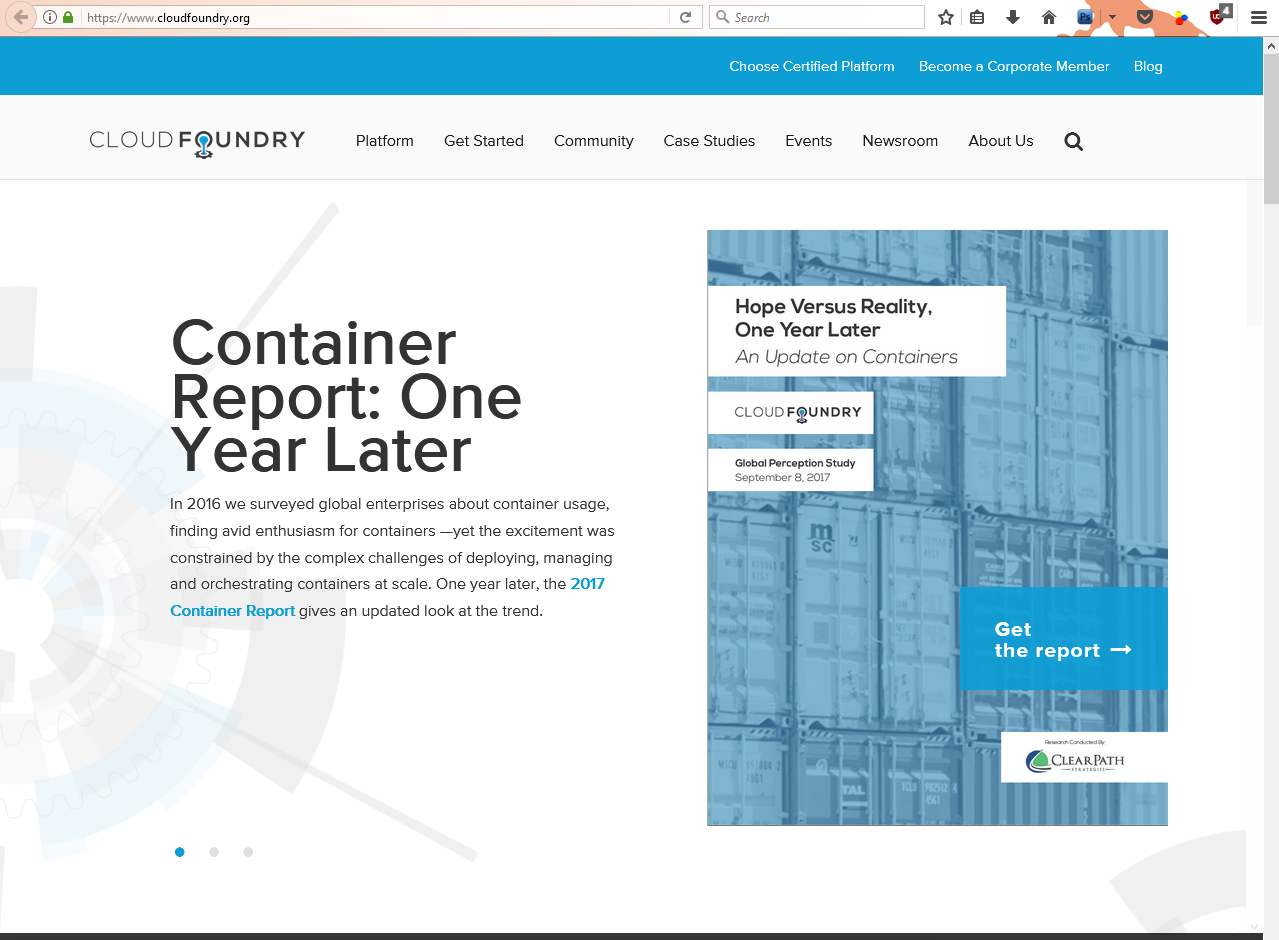Click the browser back arrow button

(20, 17)
